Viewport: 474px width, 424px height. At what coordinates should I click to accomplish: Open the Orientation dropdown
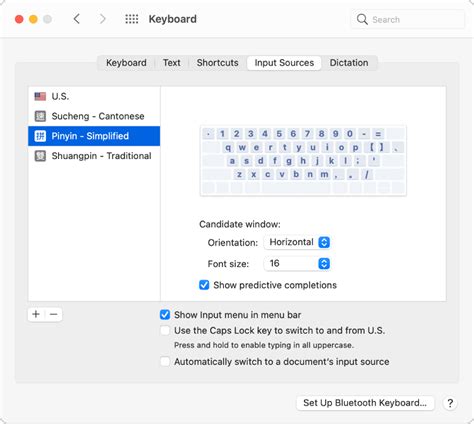297,242
